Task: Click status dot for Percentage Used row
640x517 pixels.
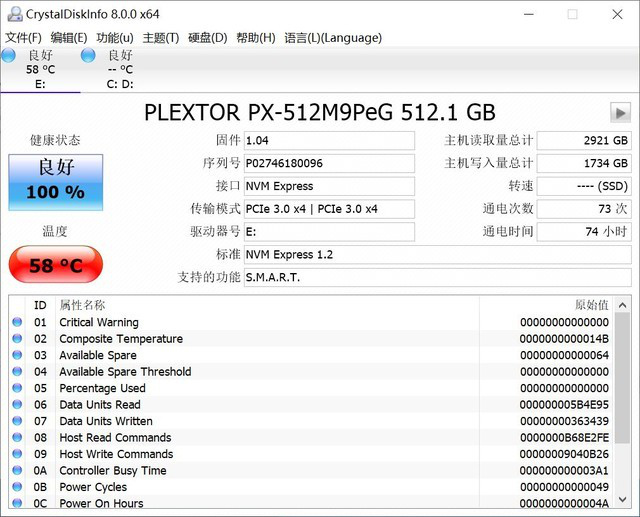Action: (17, 388)
